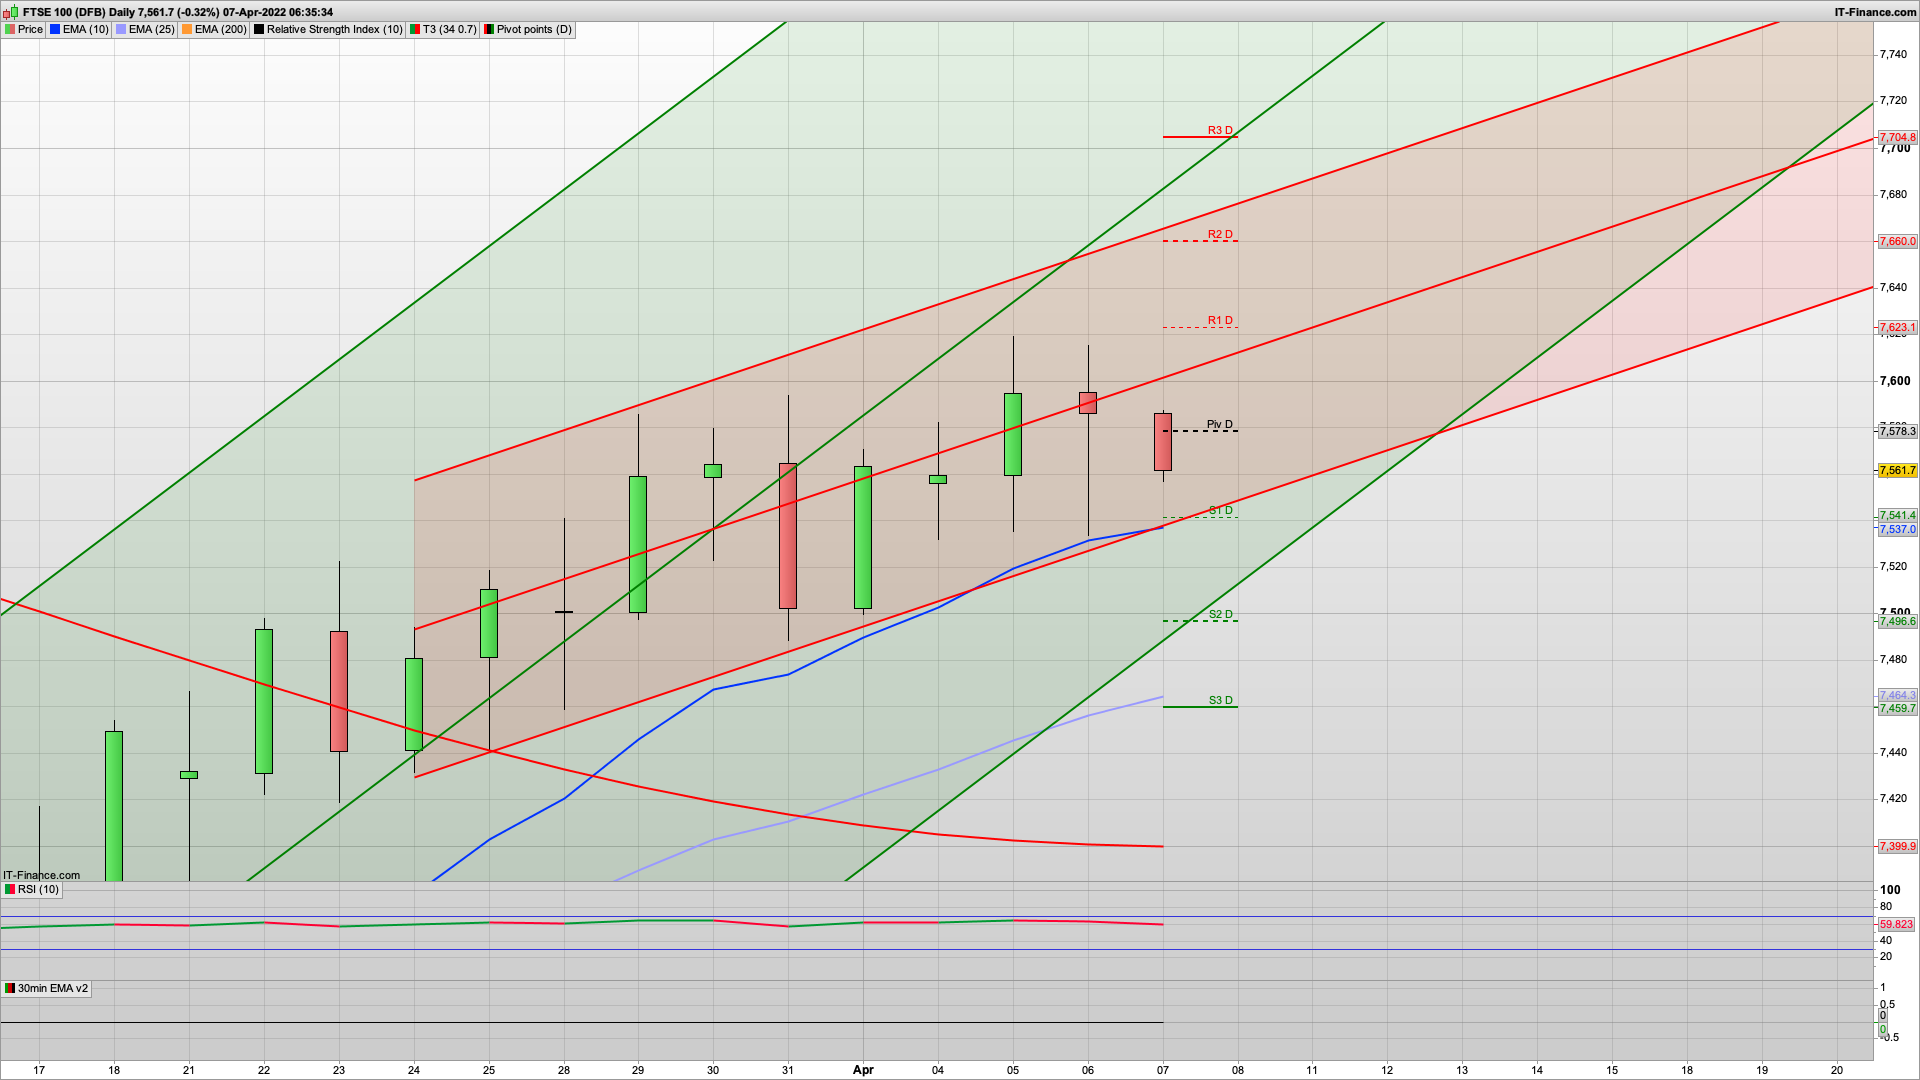Click the candlestick chart icon beside FTSE 100 title
Viewport: 1920px width, 1080px height.
12,12
